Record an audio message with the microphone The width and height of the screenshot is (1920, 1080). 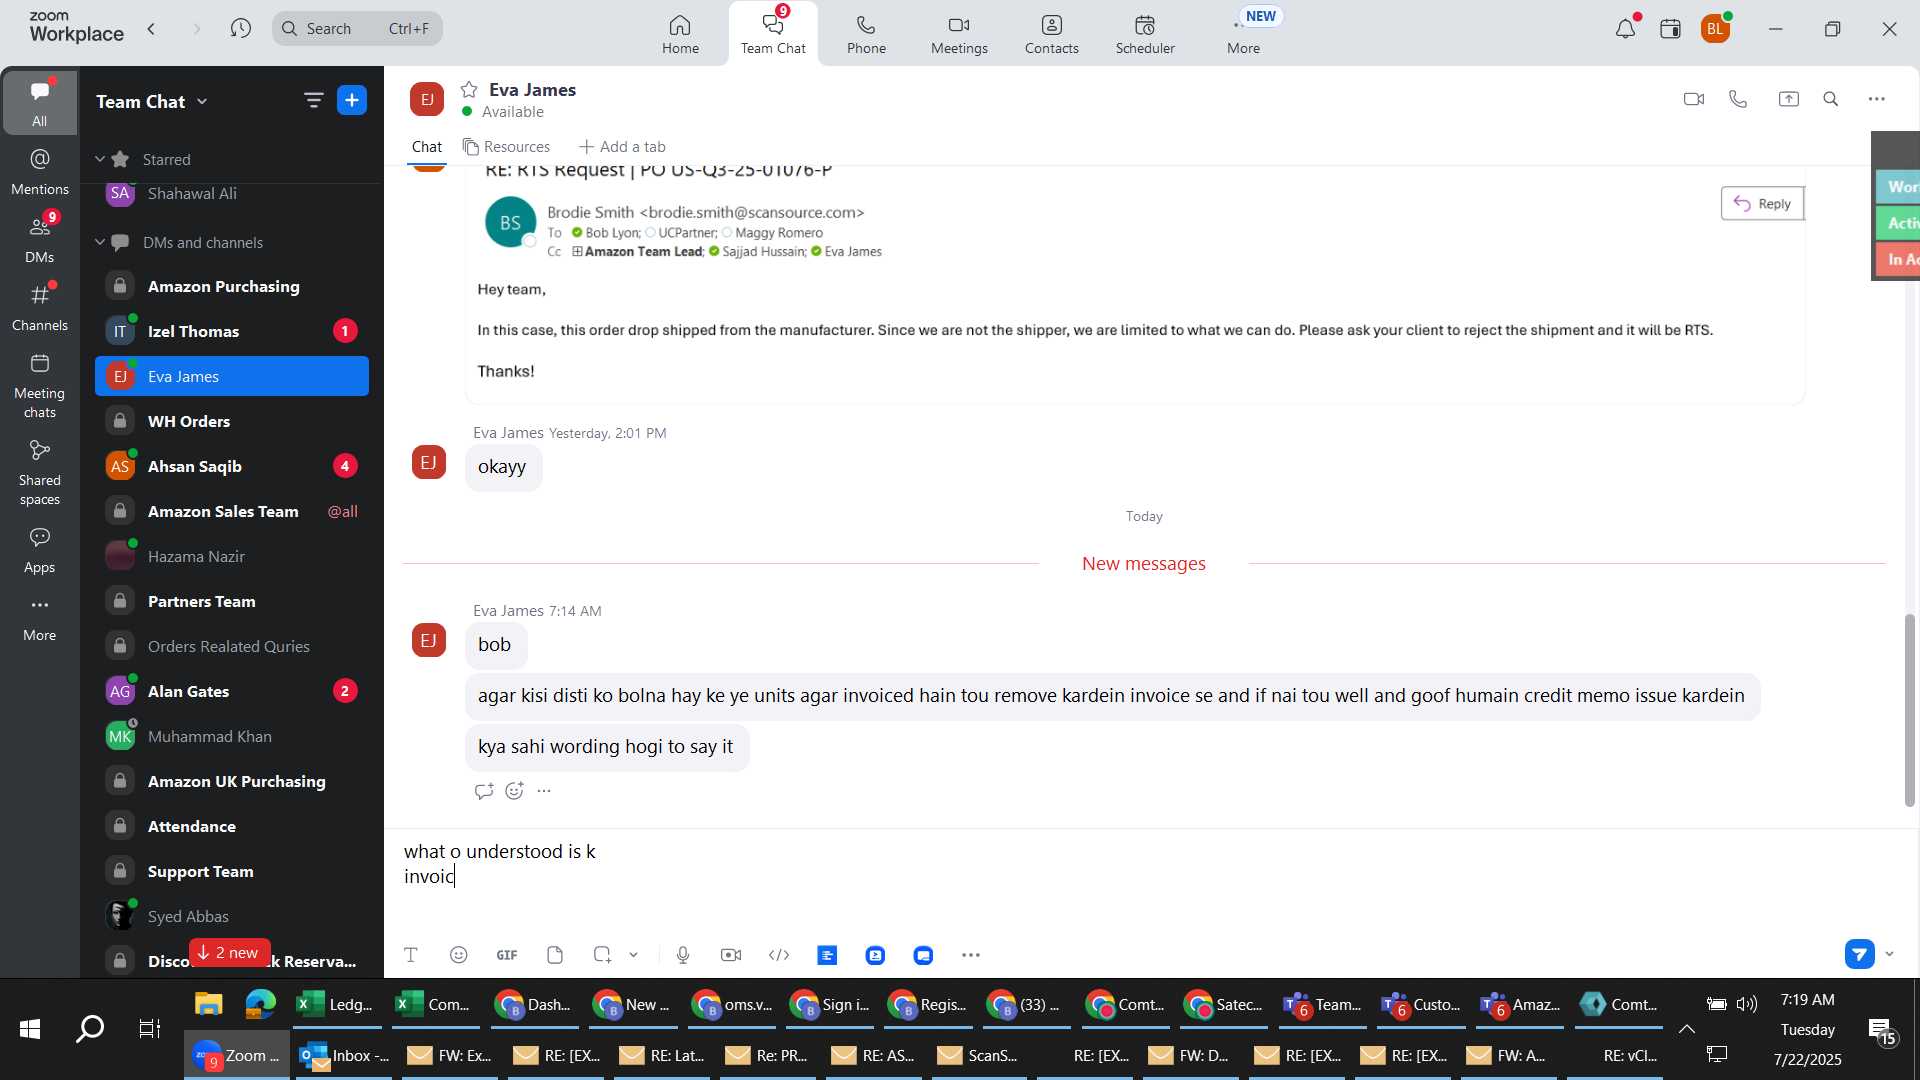(x=683, y=955)
